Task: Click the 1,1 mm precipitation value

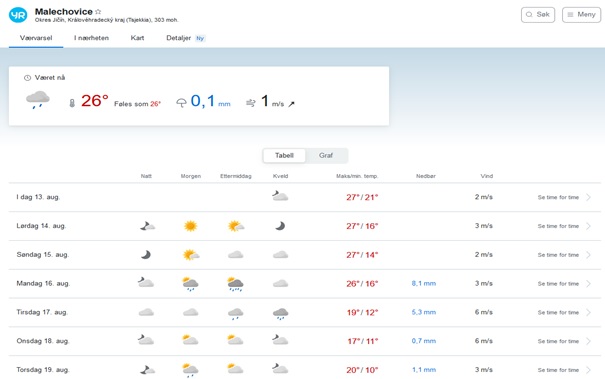Action: pos(424,370)
